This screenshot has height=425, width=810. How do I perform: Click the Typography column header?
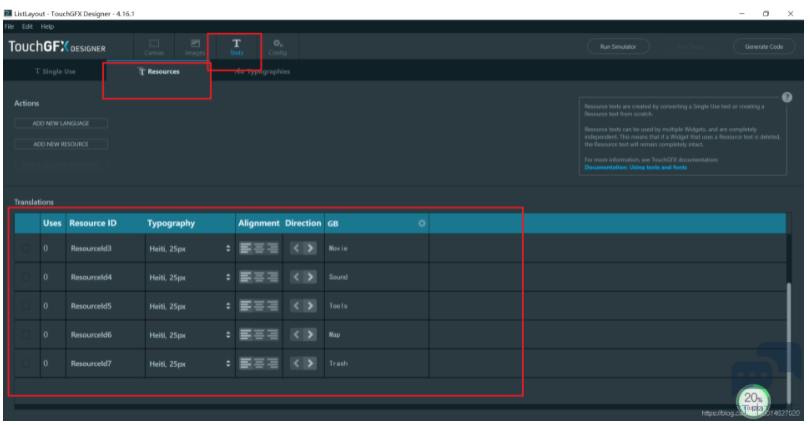(171, 223)
